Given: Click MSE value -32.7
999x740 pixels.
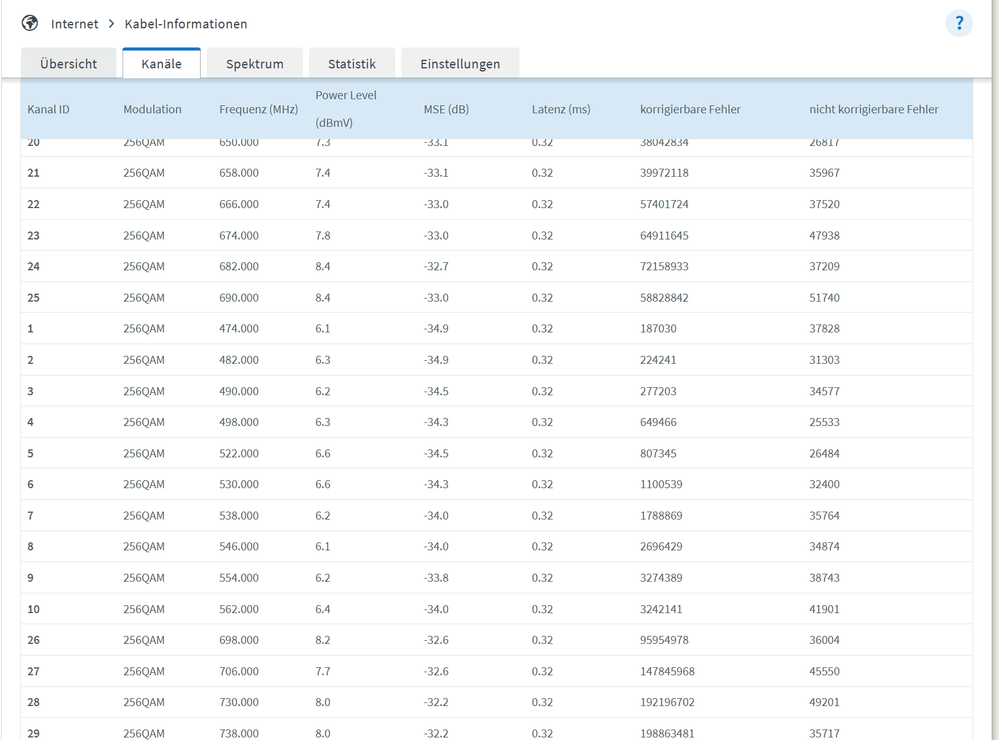Looking at the screenshot, I should click(x=436, y=266).
